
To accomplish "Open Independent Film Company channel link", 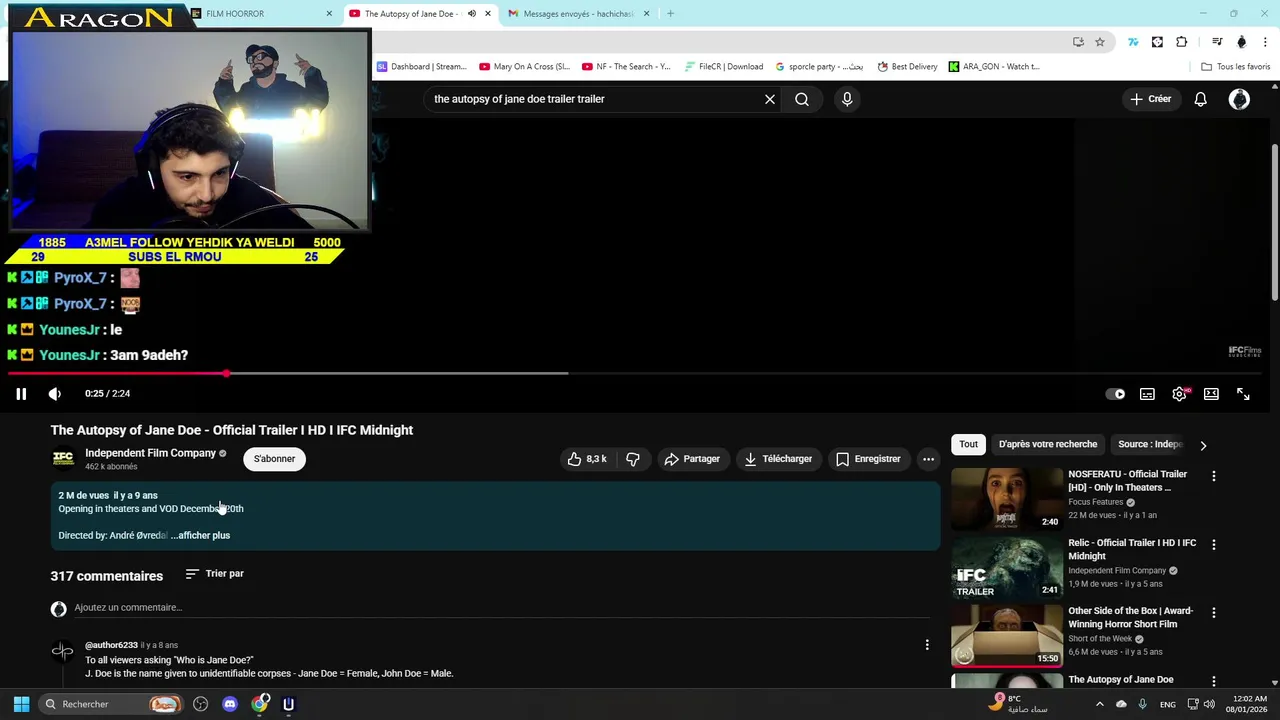I will (x=150, y=453).
